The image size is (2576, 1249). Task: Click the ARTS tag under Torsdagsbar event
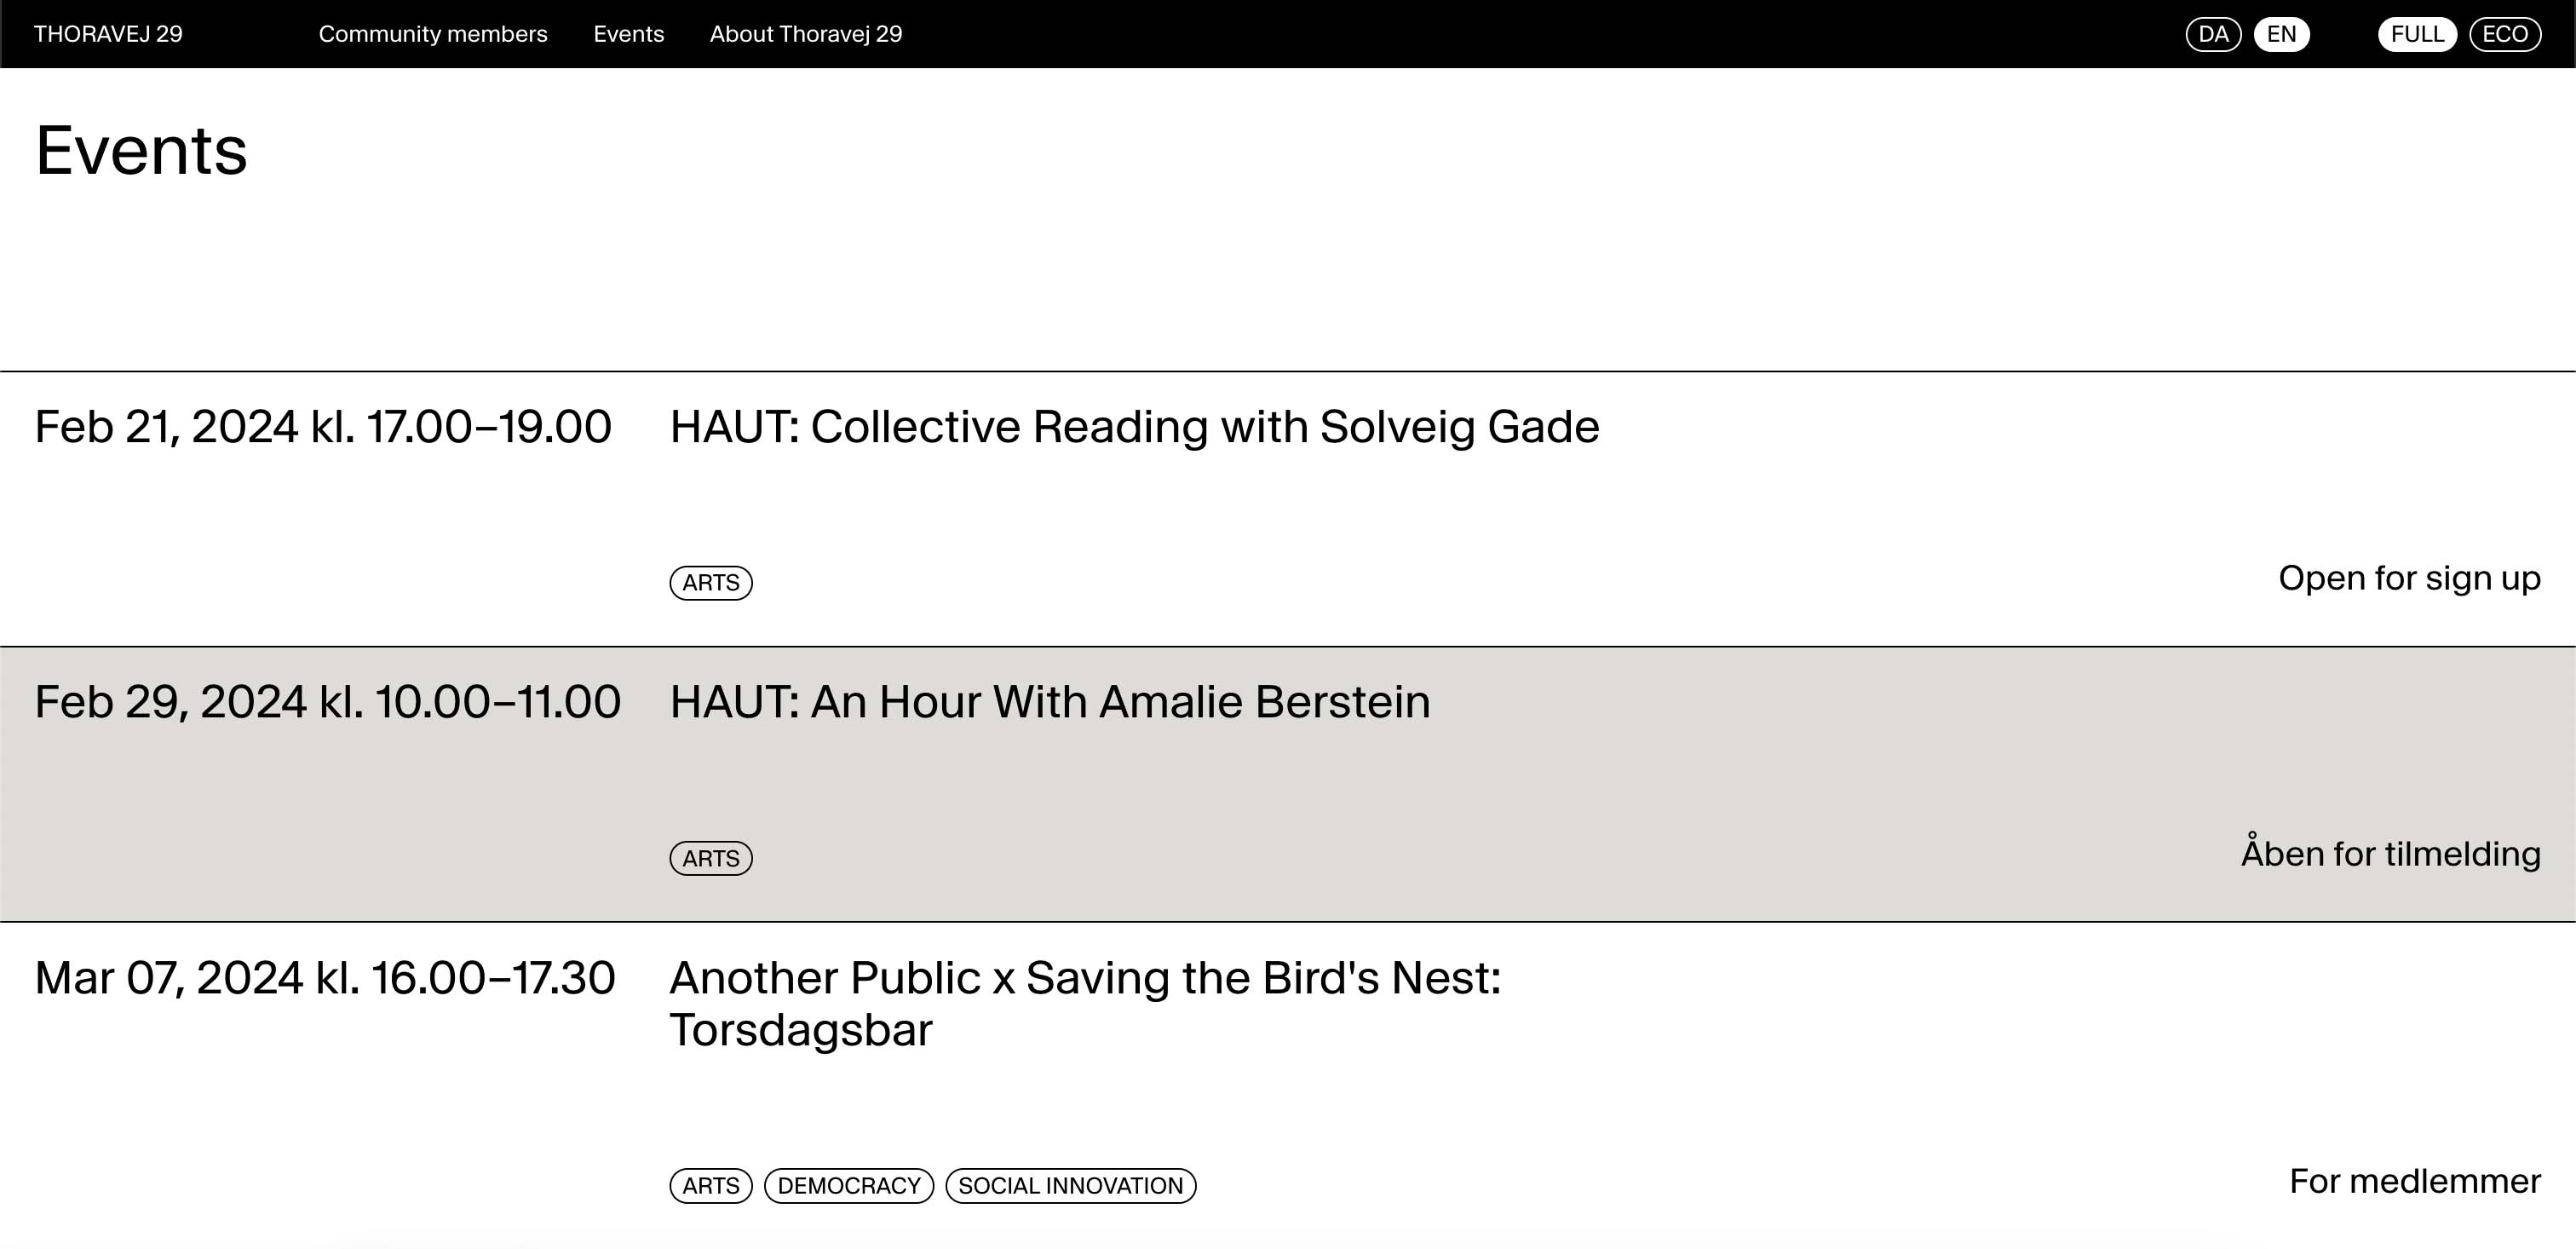(x=711, y=1186)
